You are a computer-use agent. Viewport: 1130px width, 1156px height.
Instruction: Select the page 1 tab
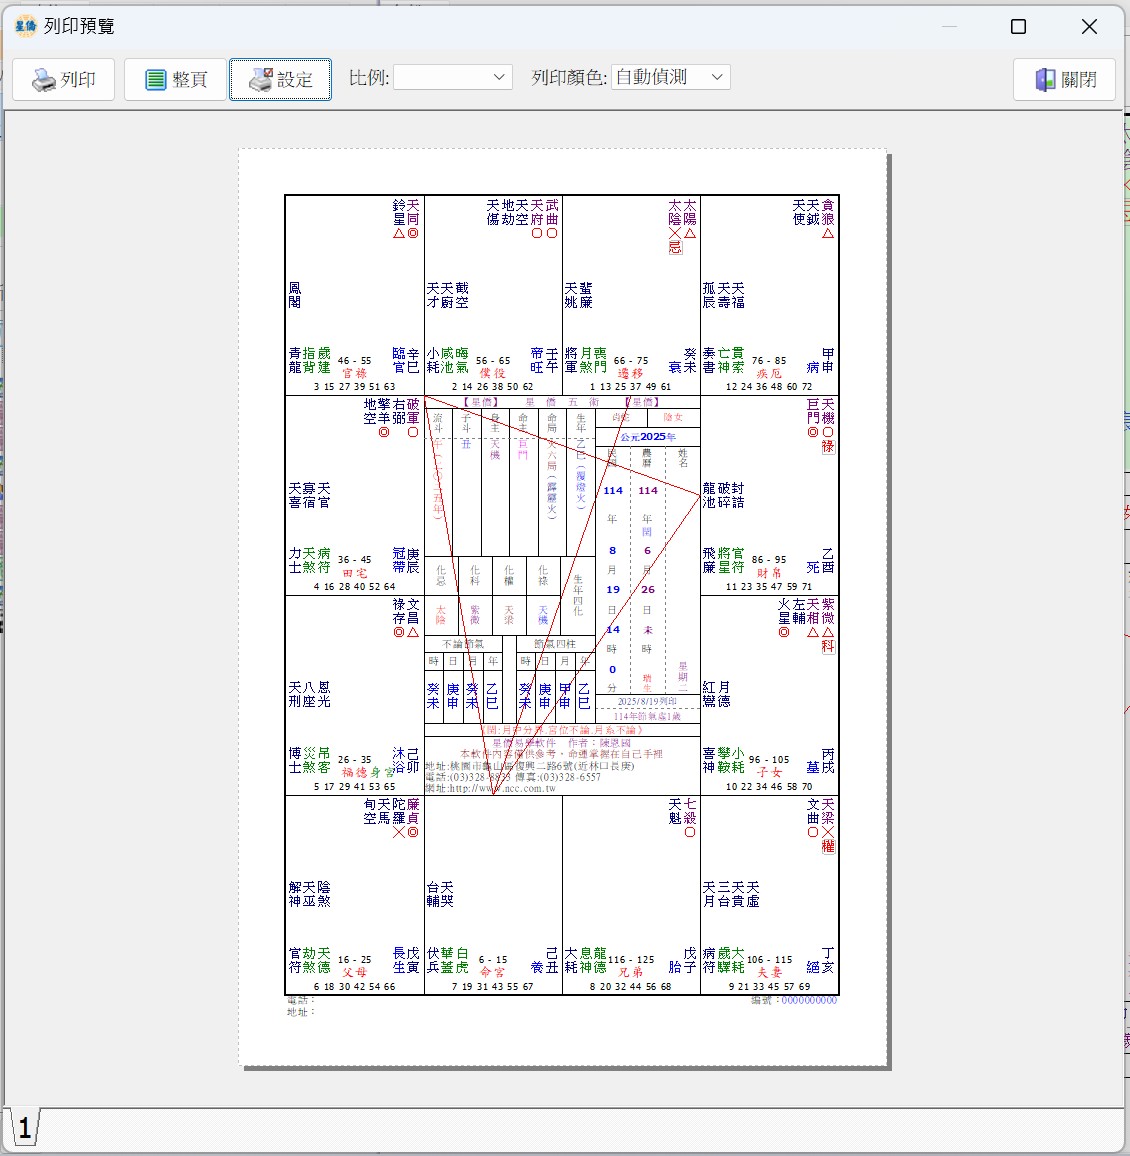tap(24, 1129)
